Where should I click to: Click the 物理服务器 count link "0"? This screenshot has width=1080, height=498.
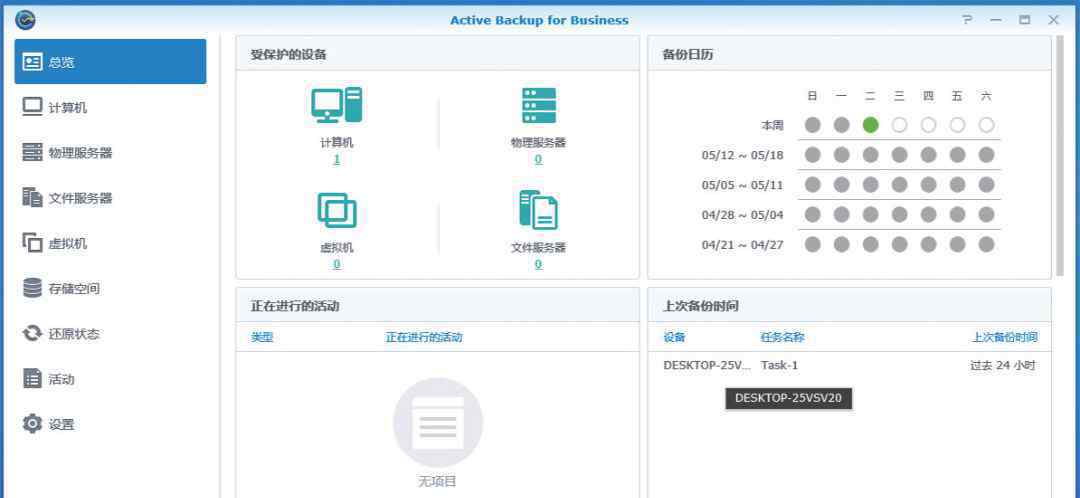538,159
